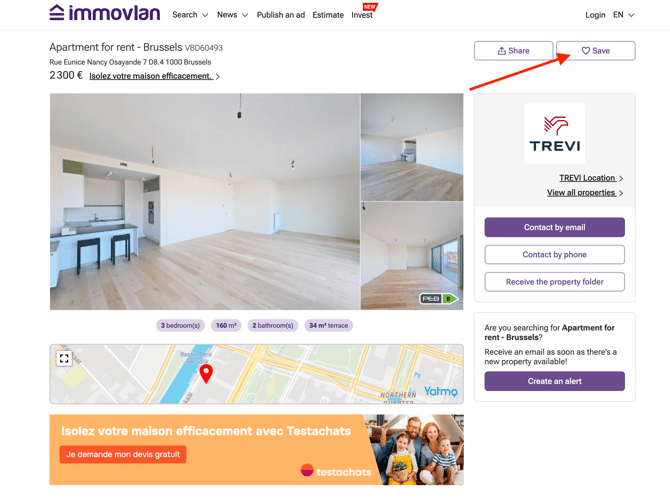Open the EN language selector
Viewport: 670px width, 499px height.
(623, 15)
